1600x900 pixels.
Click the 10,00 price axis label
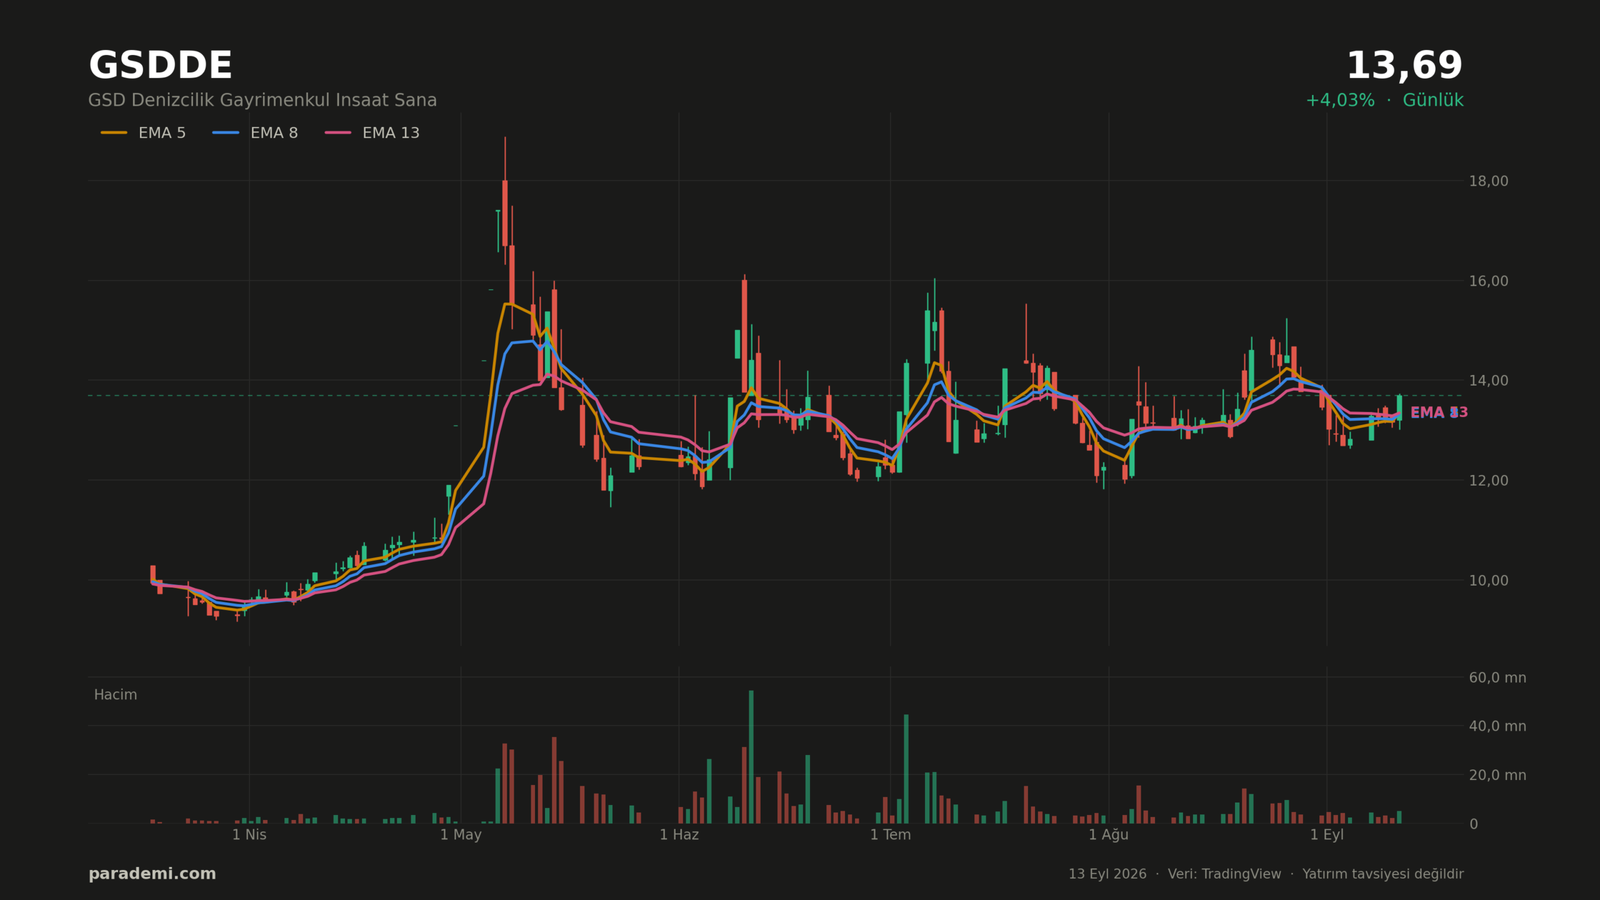(x=1488, y=581)
